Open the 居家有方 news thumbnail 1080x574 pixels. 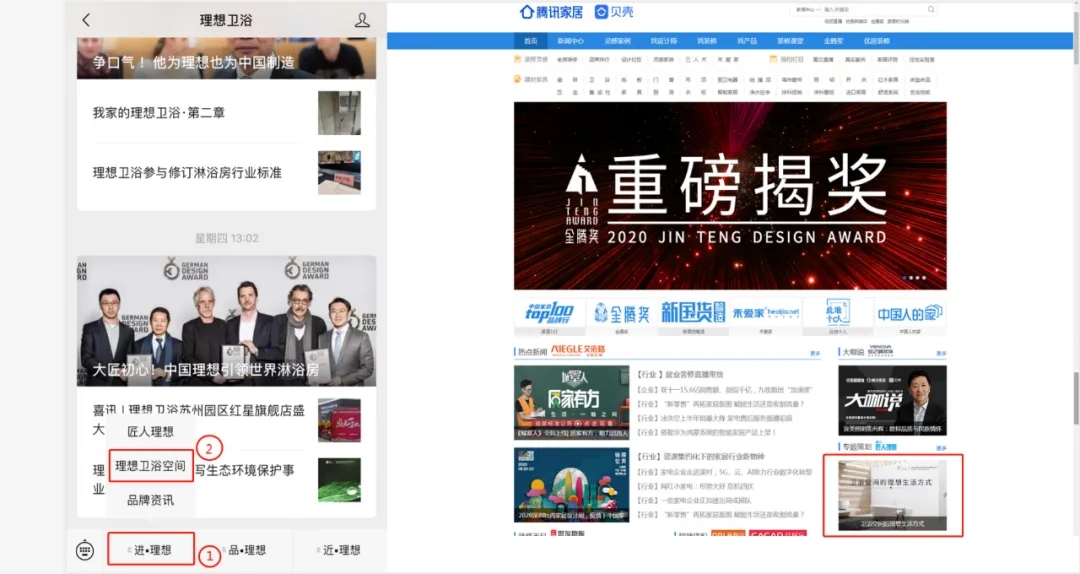tap(572, 402)
